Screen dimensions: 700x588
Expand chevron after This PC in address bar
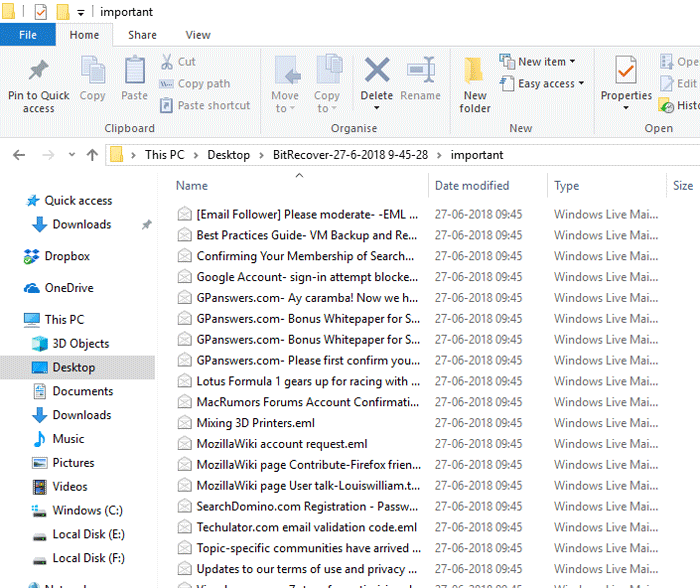[196, 155]
